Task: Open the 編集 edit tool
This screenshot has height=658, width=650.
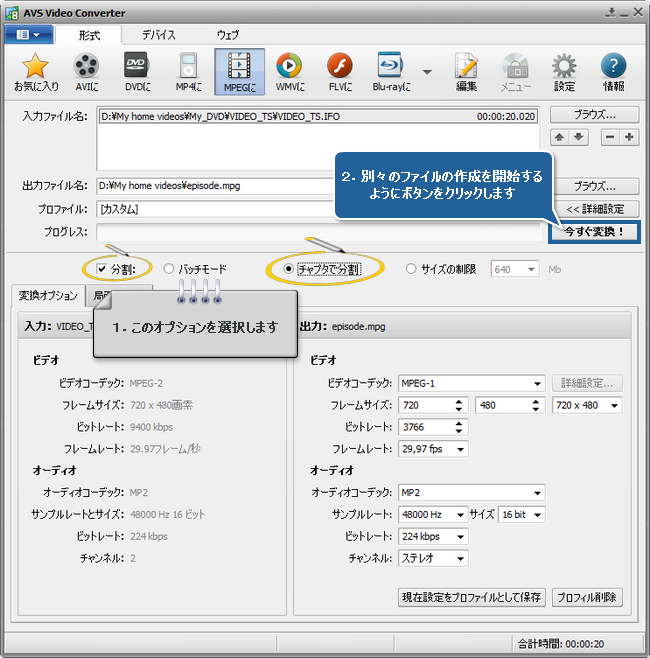Action: point(466,72)
